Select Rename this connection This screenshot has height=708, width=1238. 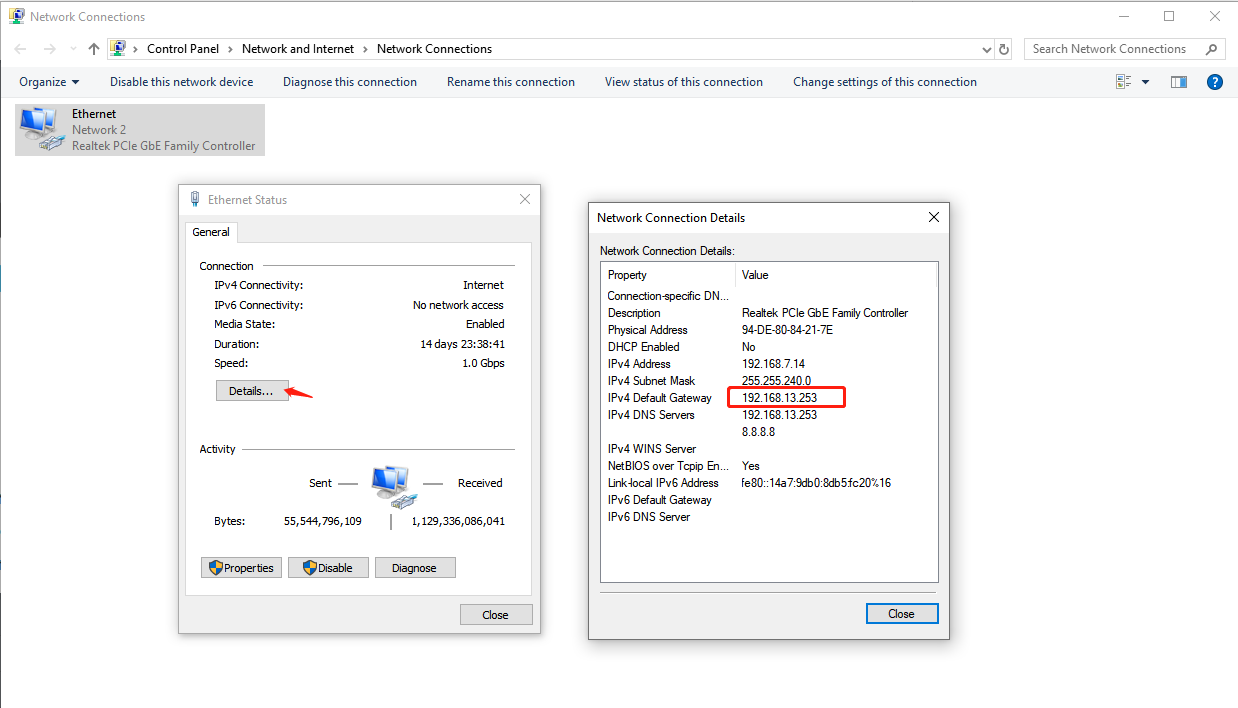511,82
